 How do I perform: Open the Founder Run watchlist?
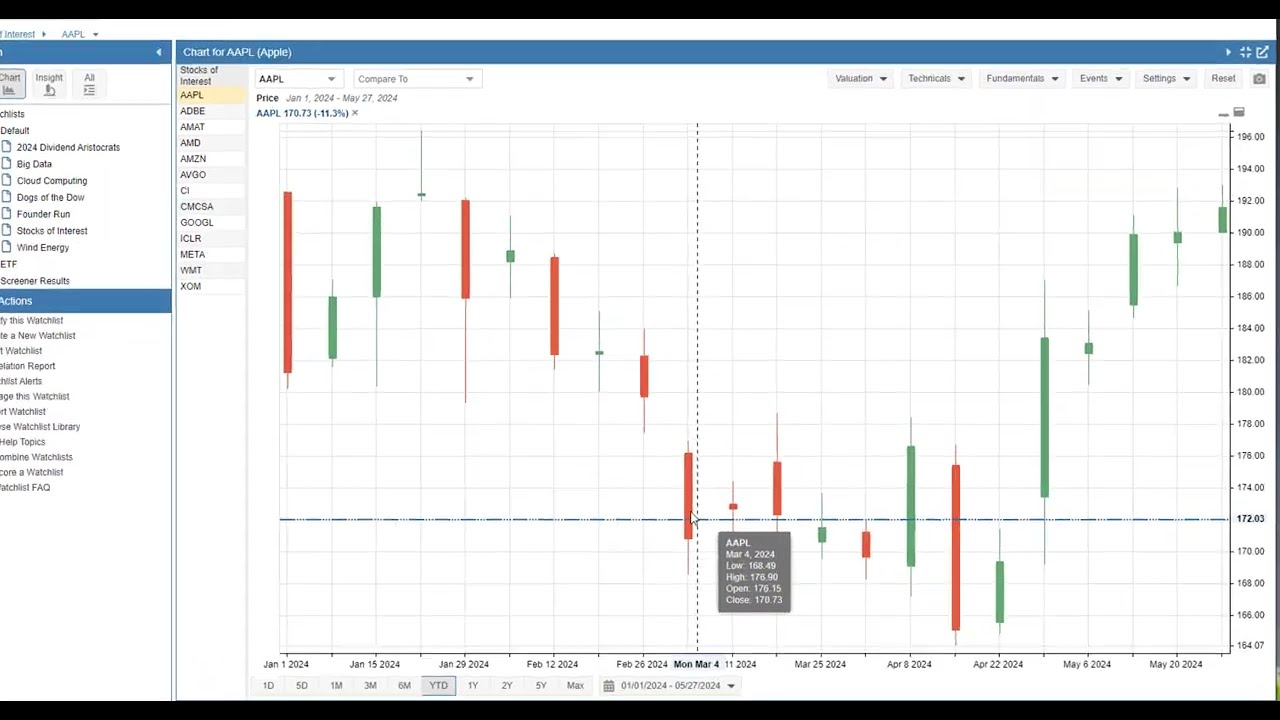43,214
